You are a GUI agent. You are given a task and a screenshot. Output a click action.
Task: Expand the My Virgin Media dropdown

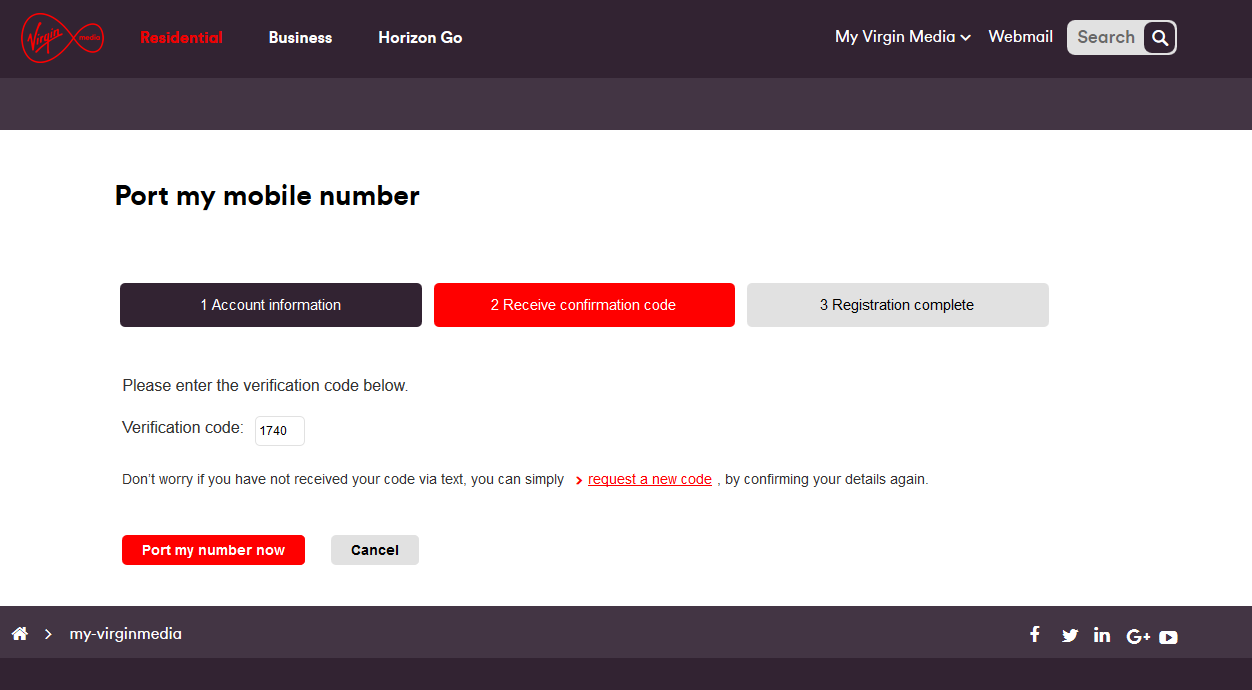[903, 37]
